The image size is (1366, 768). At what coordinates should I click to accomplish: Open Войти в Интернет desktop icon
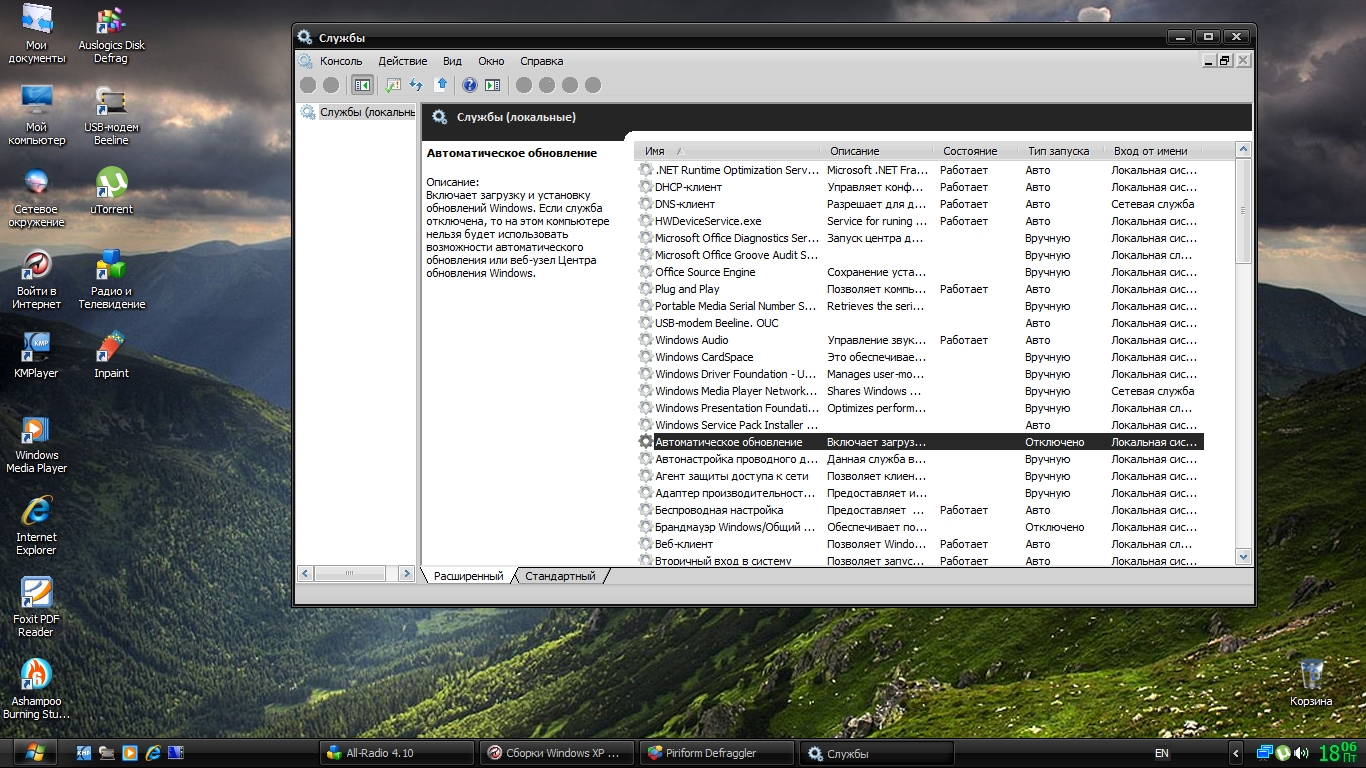37,280
